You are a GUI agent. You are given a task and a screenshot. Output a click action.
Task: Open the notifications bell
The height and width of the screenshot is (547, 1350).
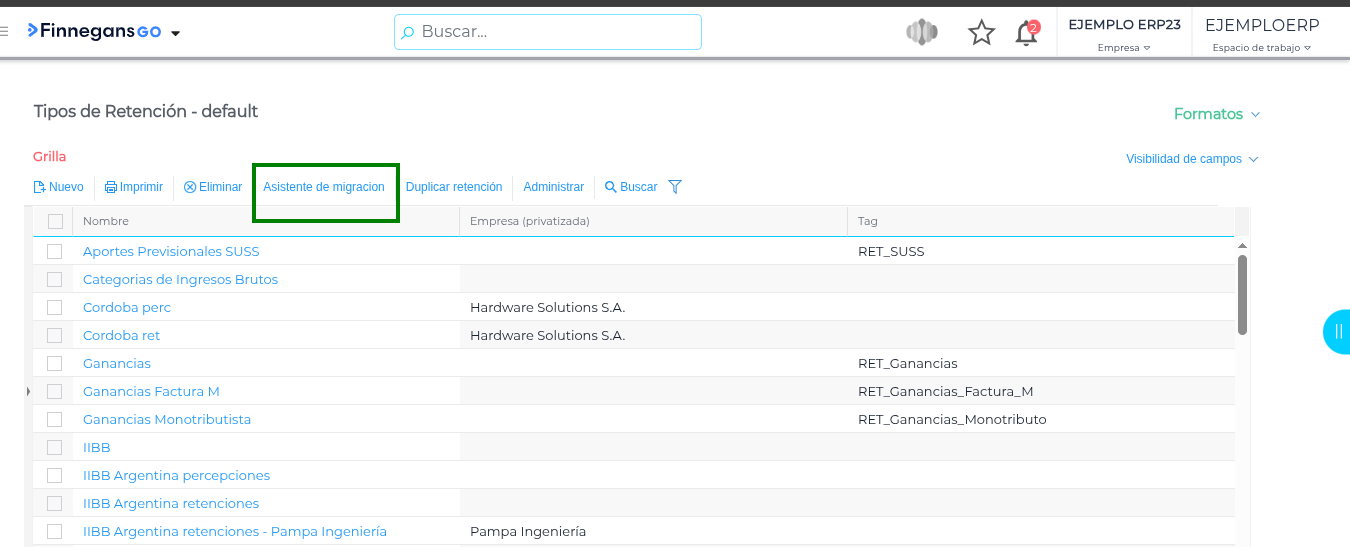1025,33
